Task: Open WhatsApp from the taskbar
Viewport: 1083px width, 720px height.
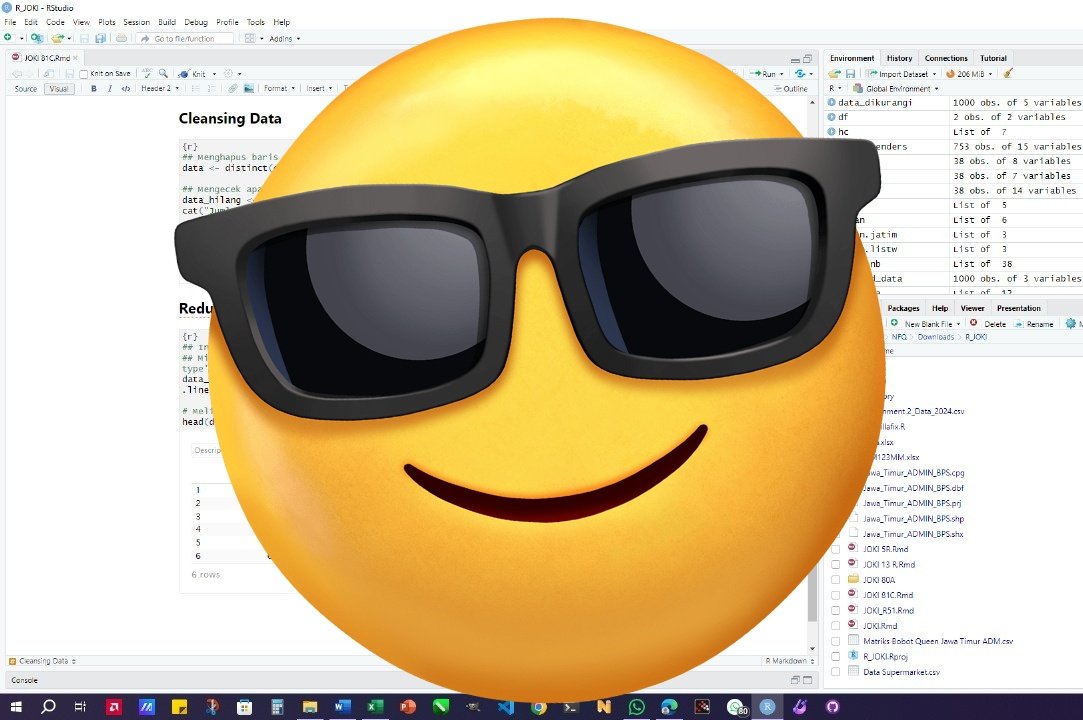Action: click(636, 706)
